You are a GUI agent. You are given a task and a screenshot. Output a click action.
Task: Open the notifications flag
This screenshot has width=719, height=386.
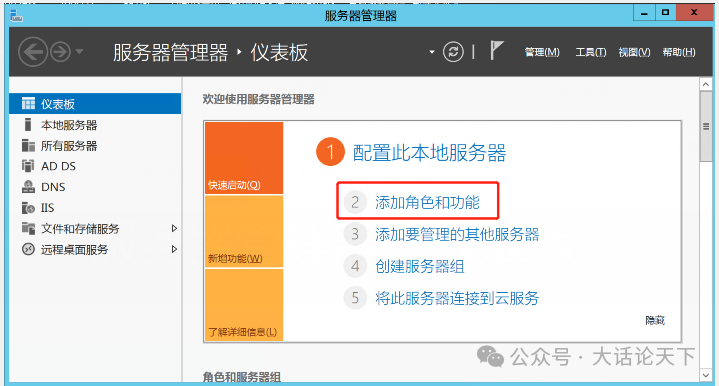[496, 50]
